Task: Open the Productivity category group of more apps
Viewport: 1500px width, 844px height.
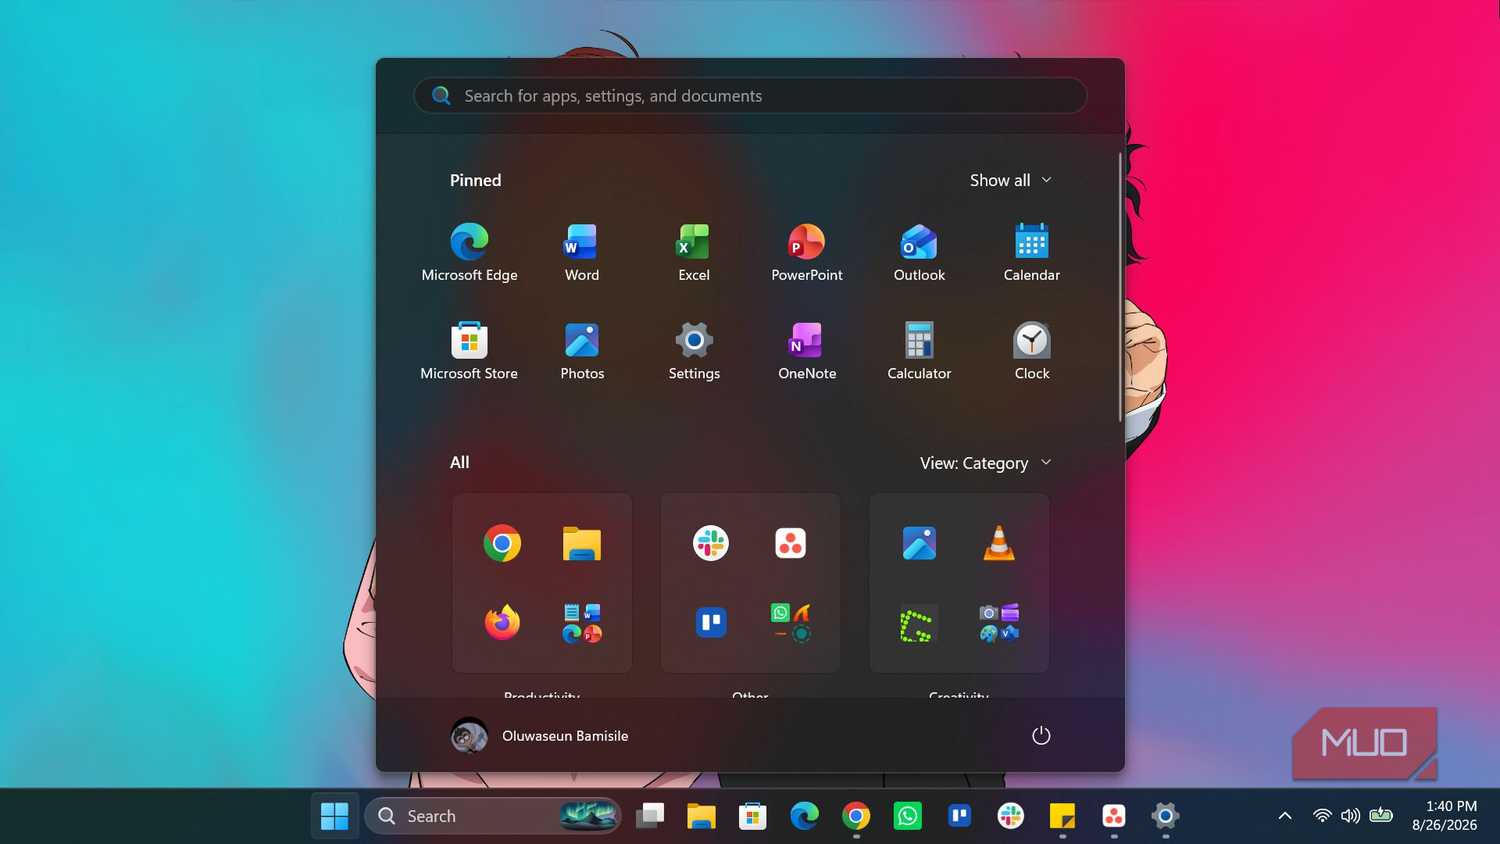Action: click(581, 622)
